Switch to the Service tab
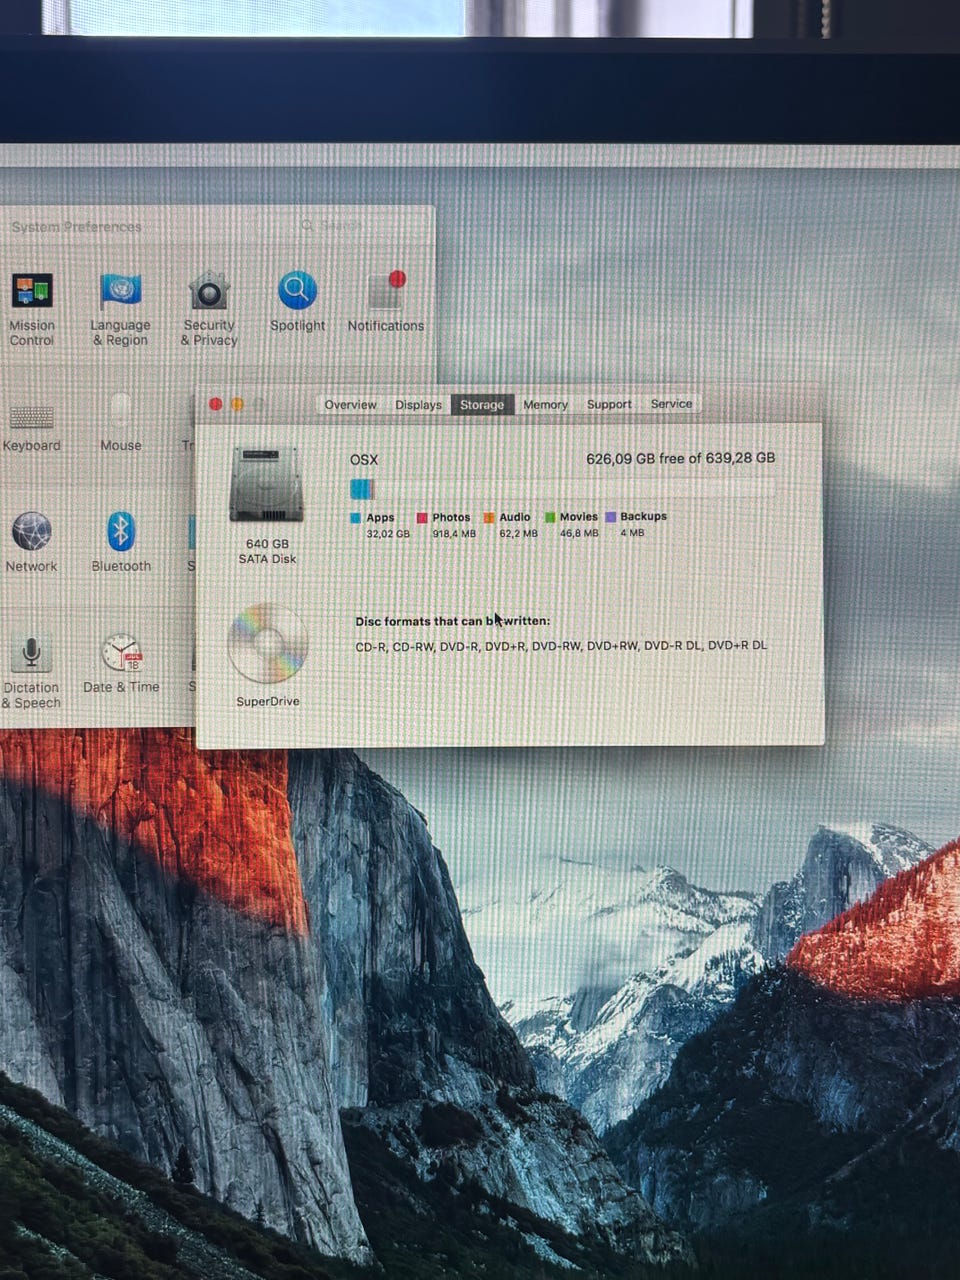 (671, 404)
